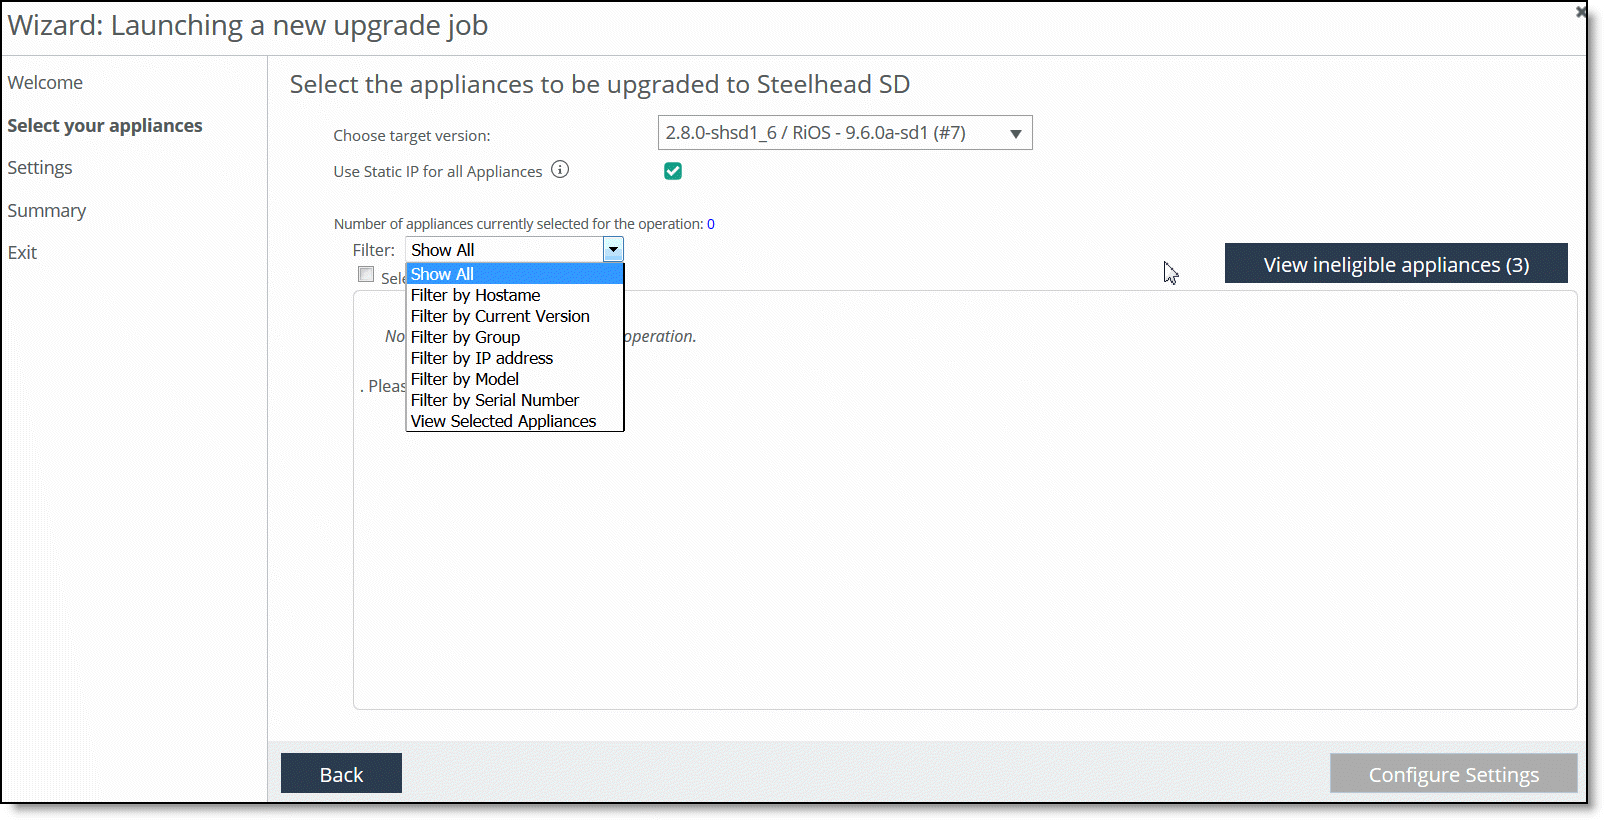The width and height of the screenshot is (1604, 820).
Task: Select Filter by Current Version
Action: pyautogui.click(x=514, y=316)
